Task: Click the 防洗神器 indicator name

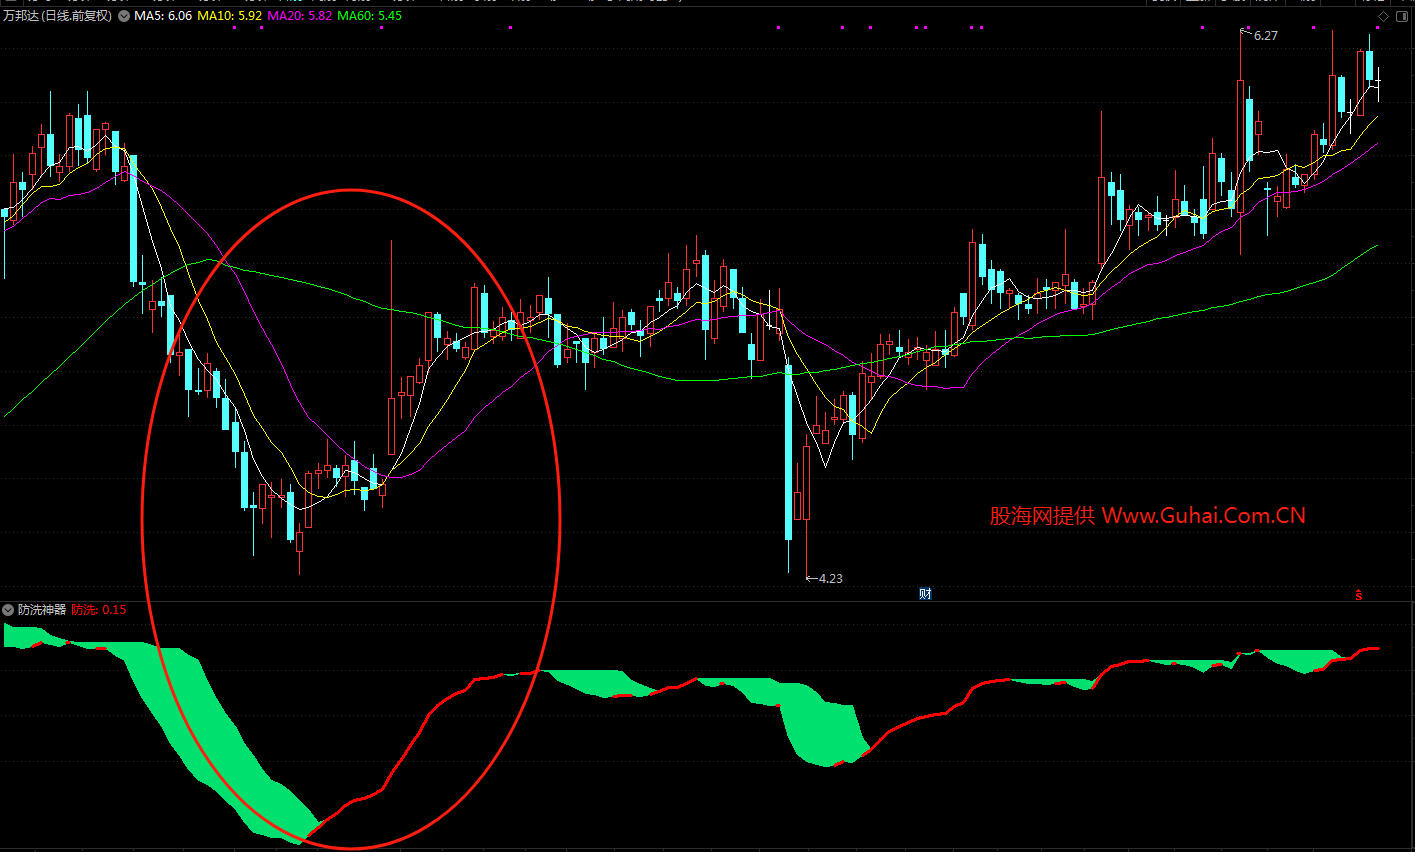Action: 42,609
